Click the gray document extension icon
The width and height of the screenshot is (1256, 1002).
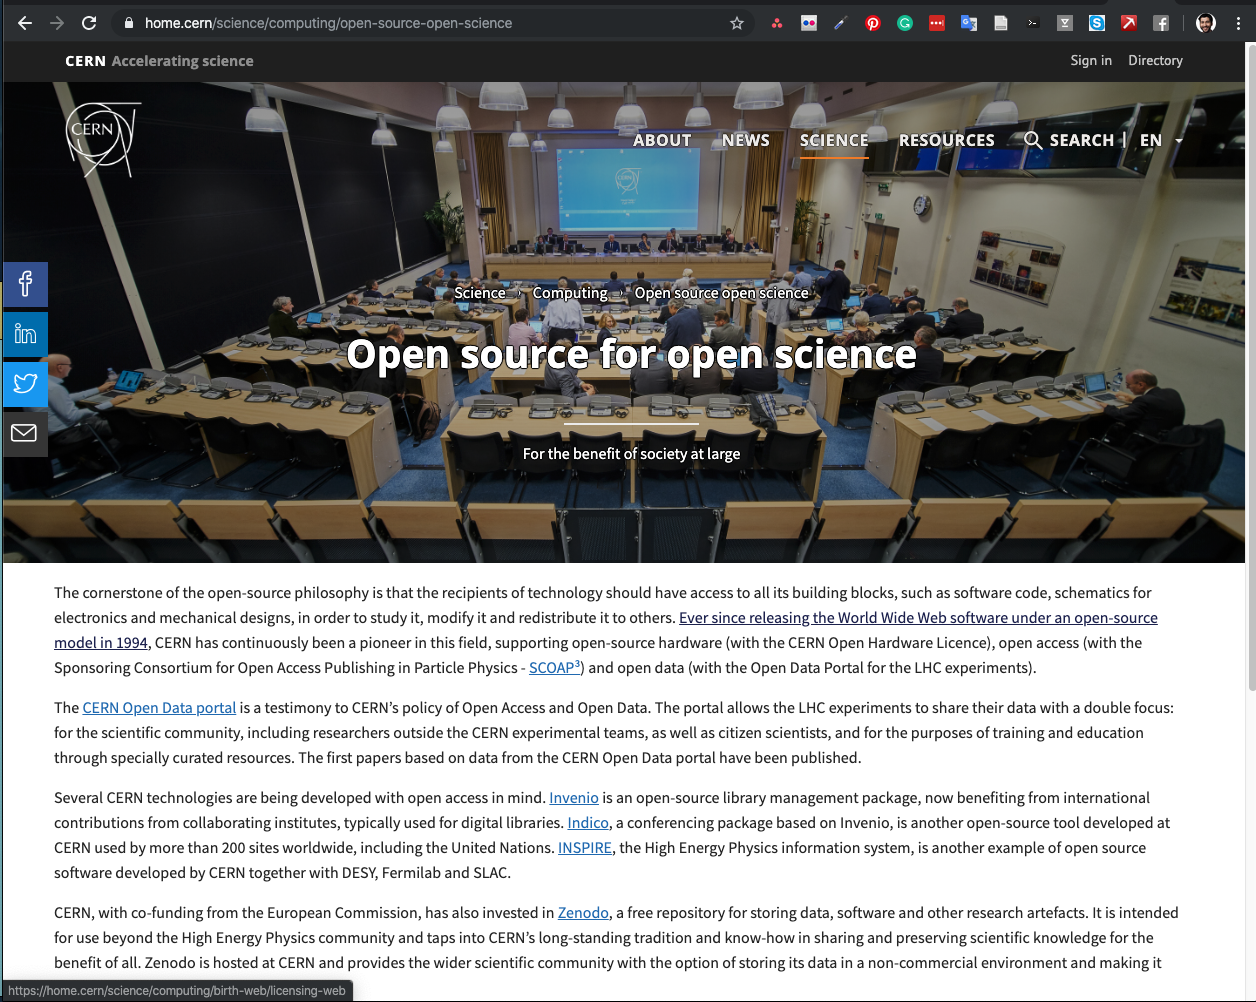[x=1001, y=23]
